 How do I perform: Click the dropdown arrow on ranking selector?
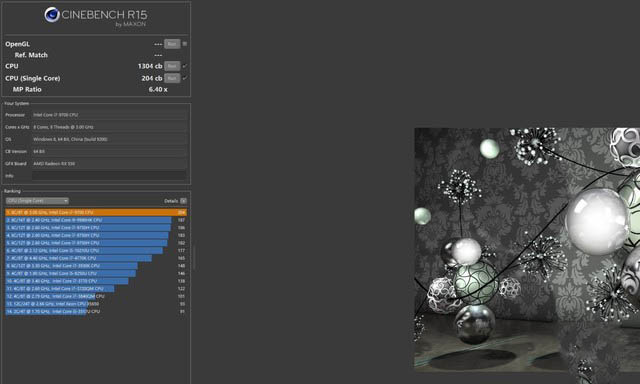66,201
